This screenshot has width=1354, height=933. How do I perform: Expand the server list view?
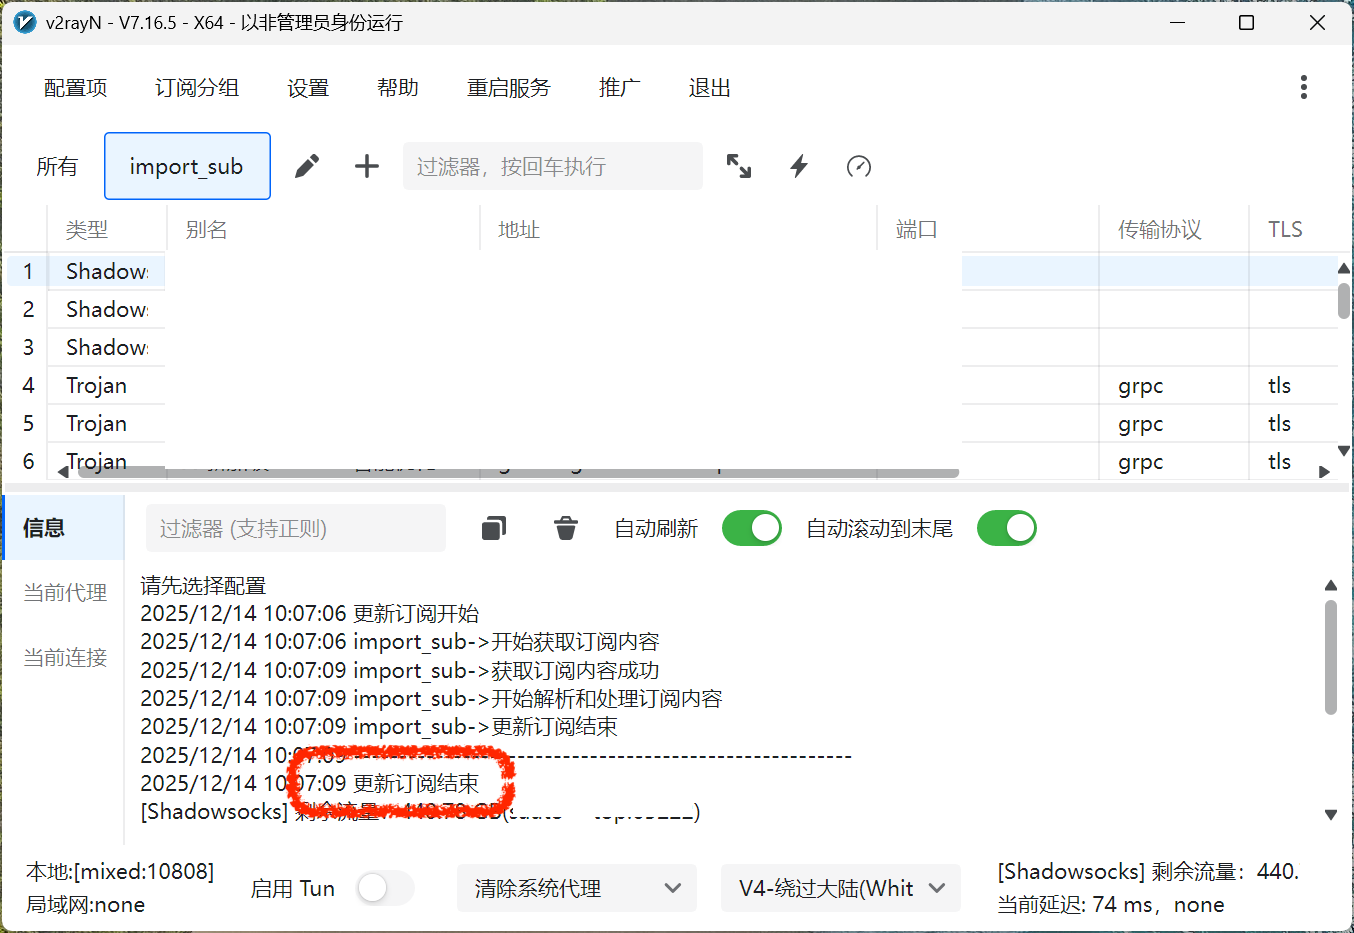(x=739, y=166)
